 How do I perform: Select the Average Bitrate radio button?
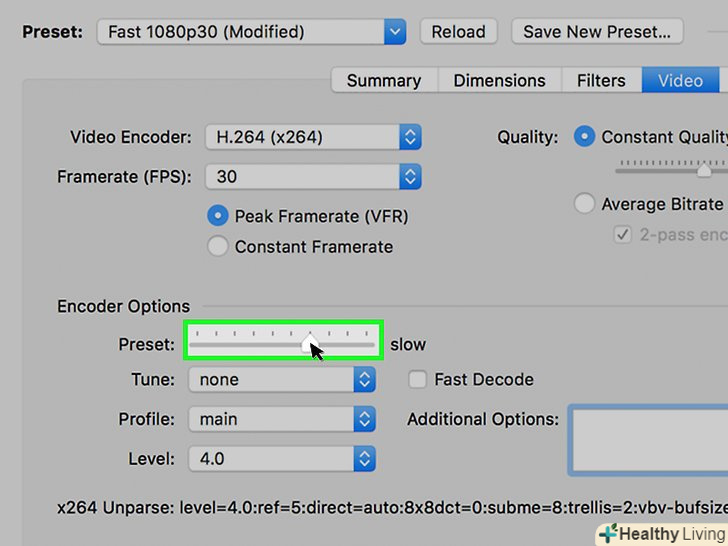(585, 204)
